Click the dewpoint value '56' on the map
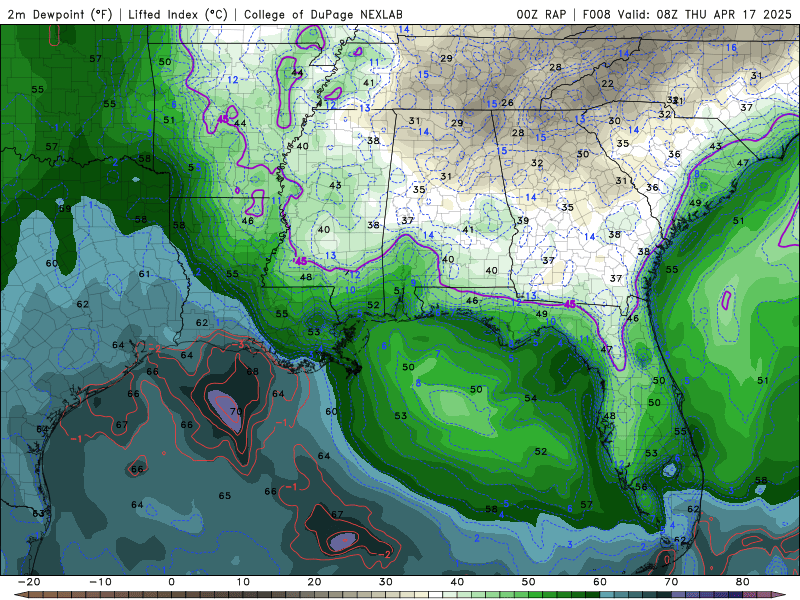The image size is (800, 600). (x=641, y=487)
